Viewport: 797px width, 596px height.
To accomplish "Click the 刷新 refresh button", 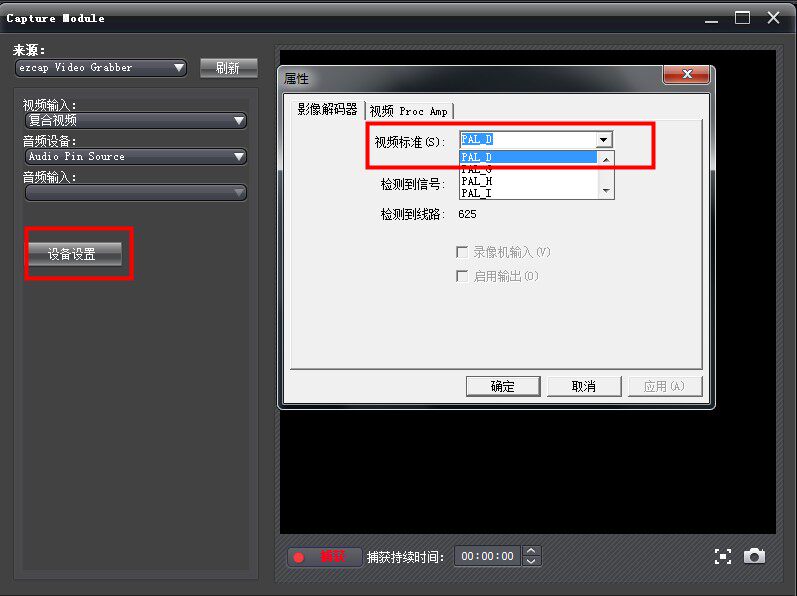I will coord(228,68).
